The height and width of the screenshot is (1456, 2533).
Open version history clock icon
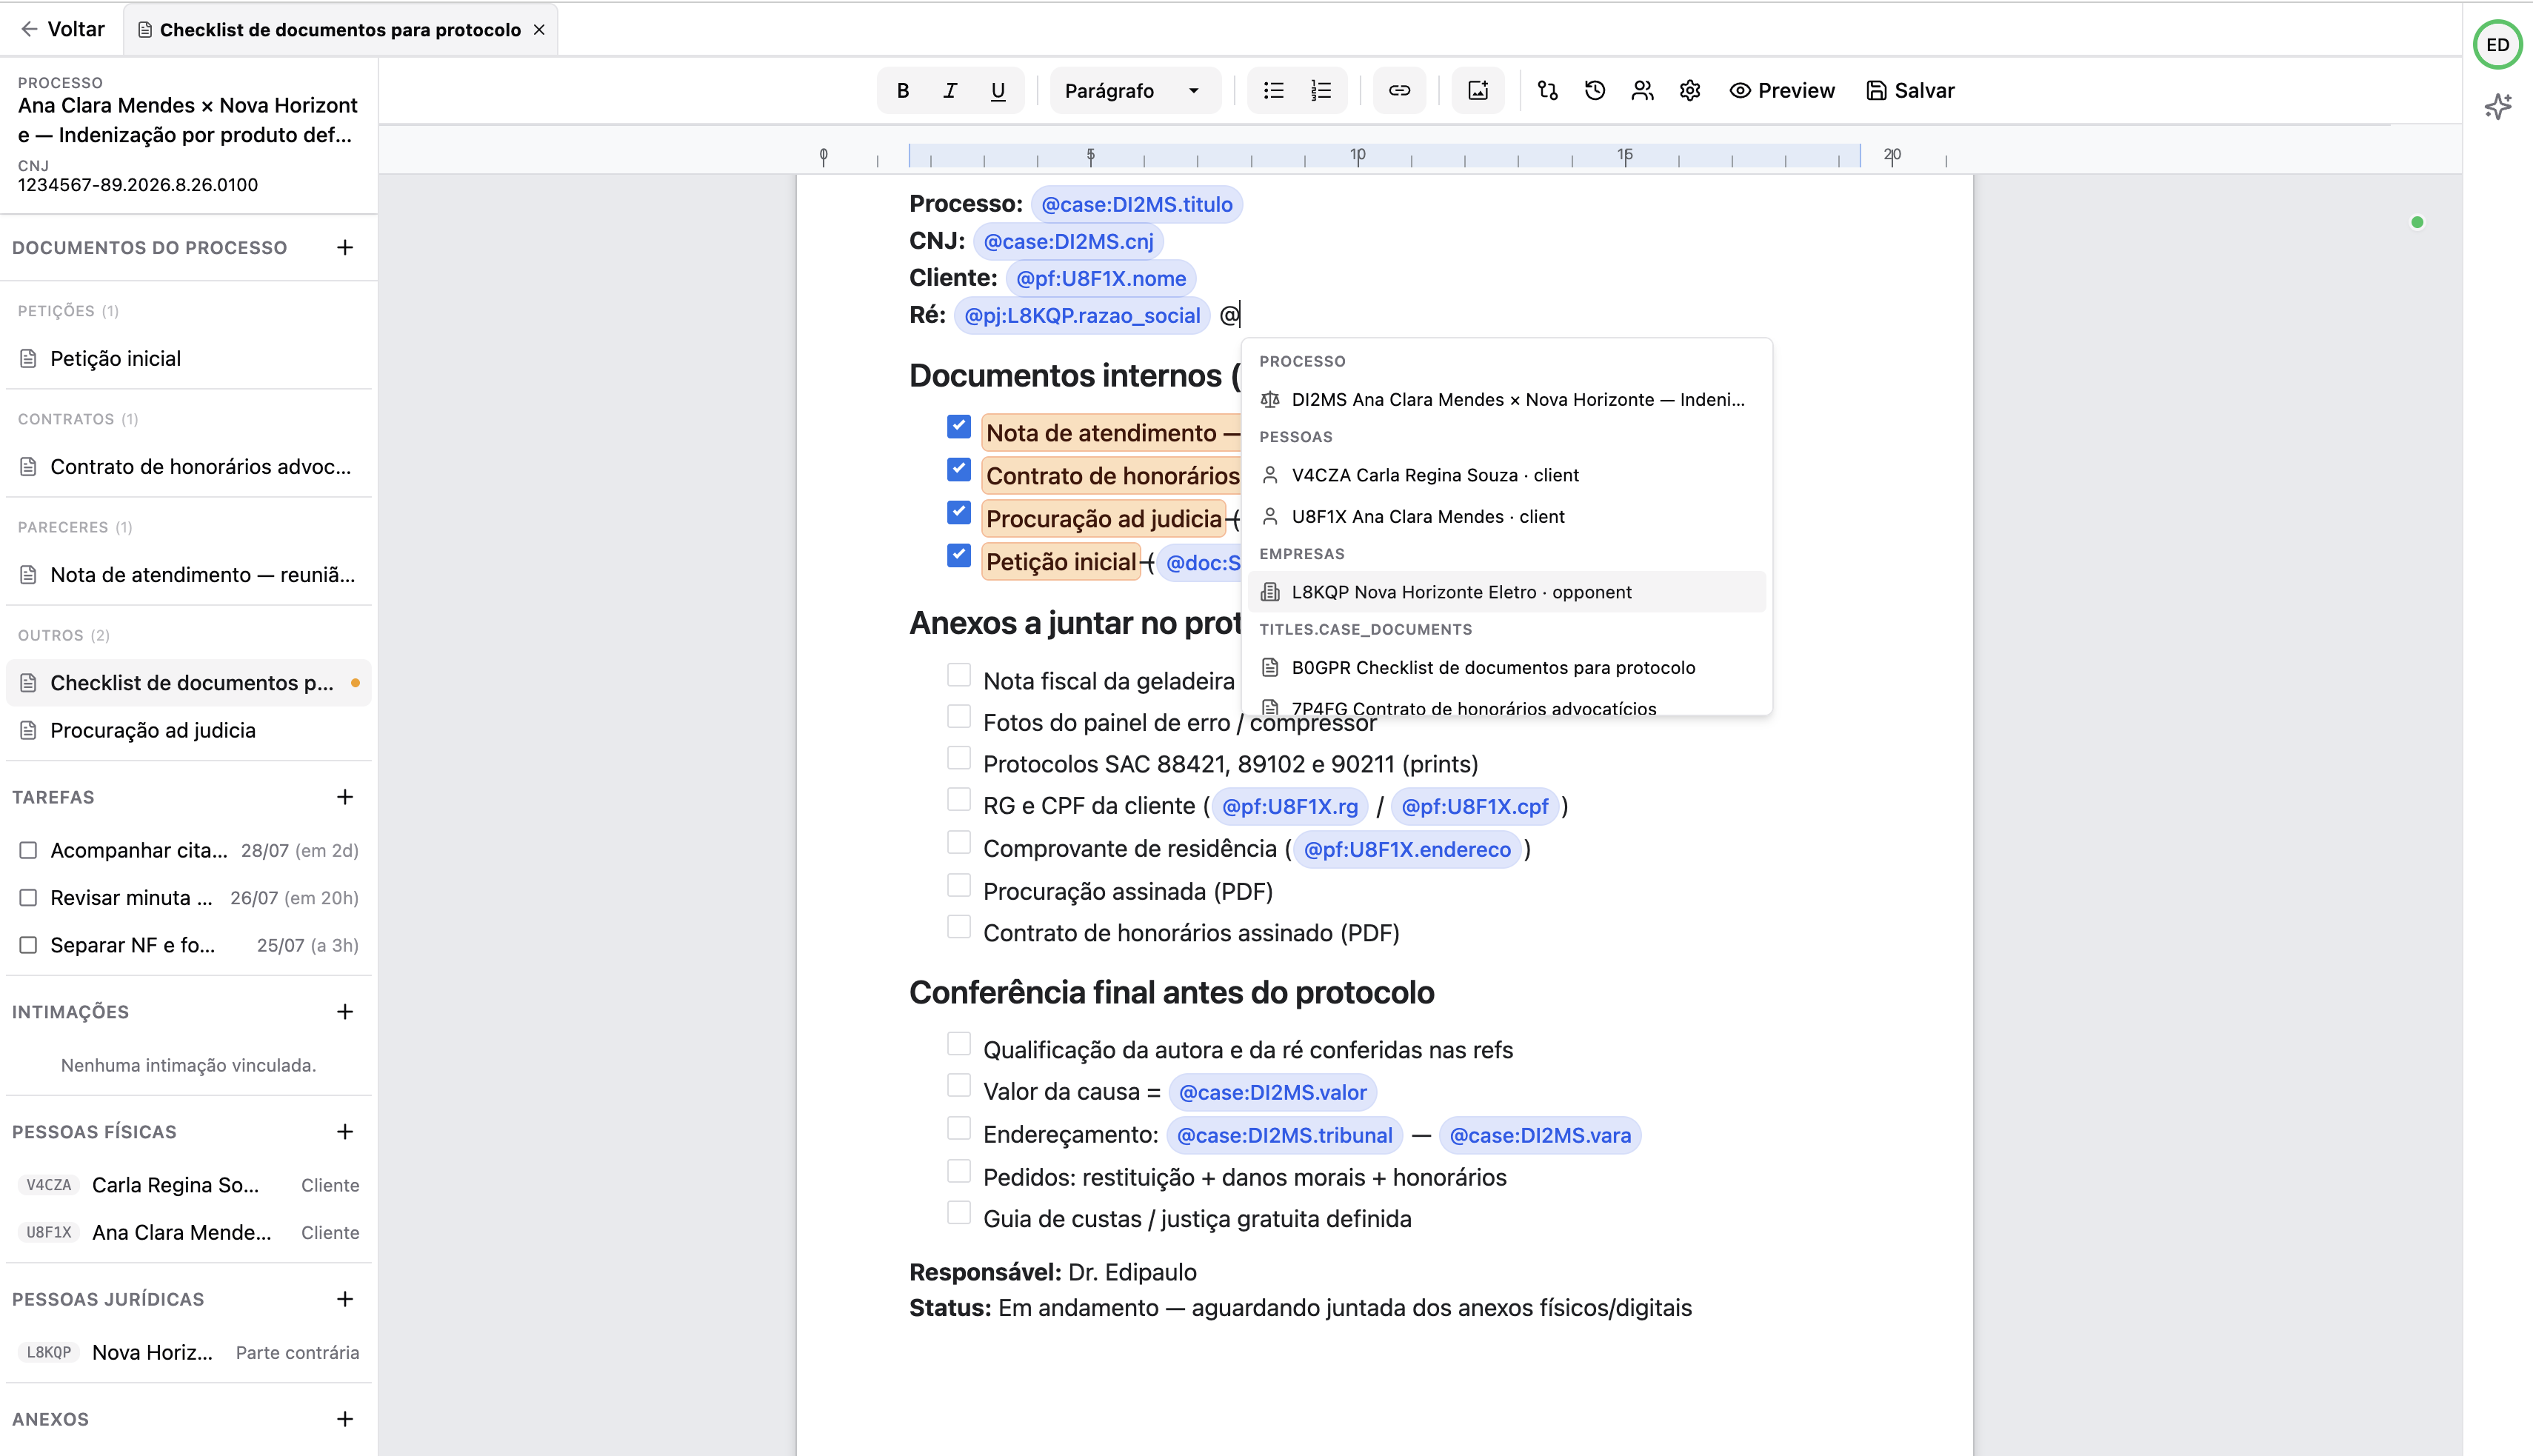point(1595,91)
